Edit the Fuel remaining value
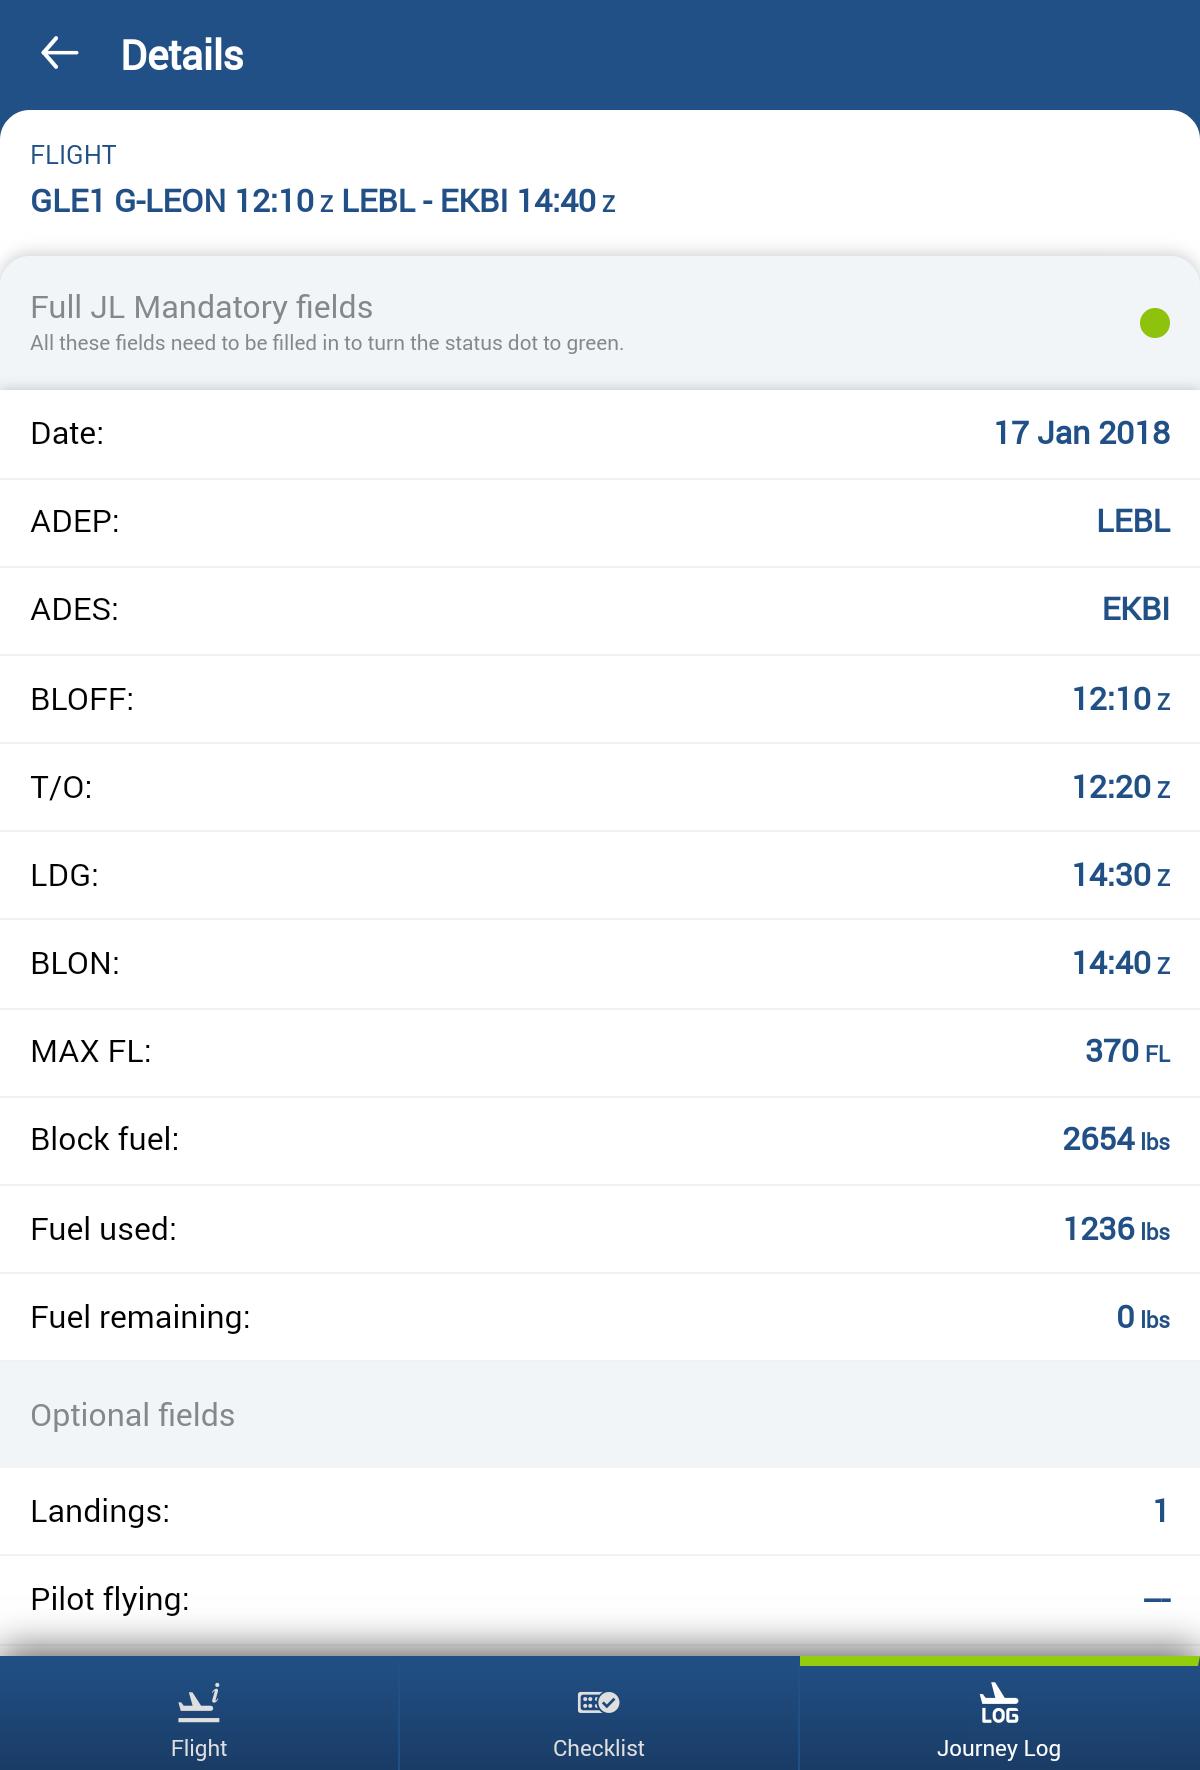 coord(1143,1317)
